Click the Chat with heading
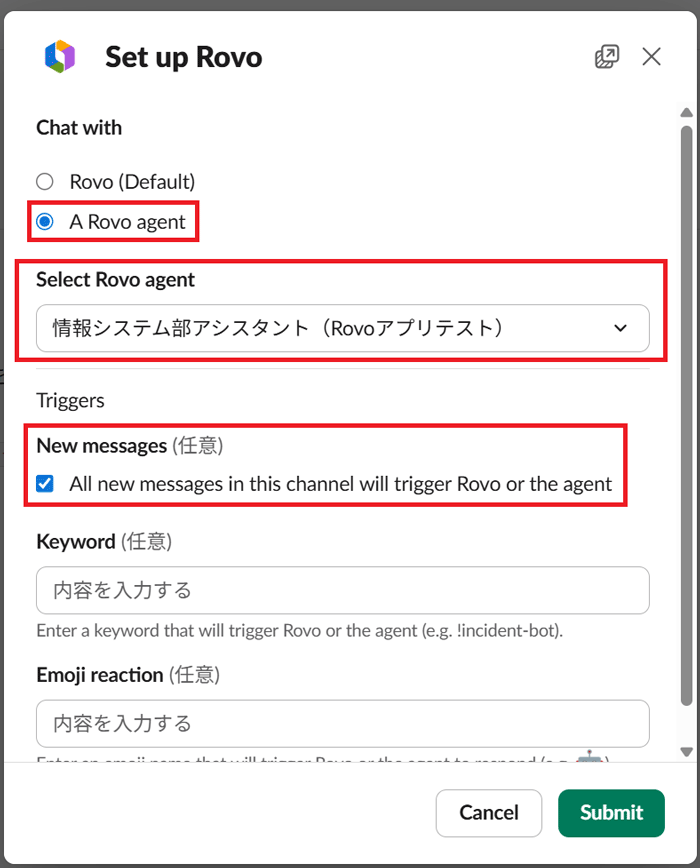This screenshot has width=700, height=868. [x=79, y=128]
